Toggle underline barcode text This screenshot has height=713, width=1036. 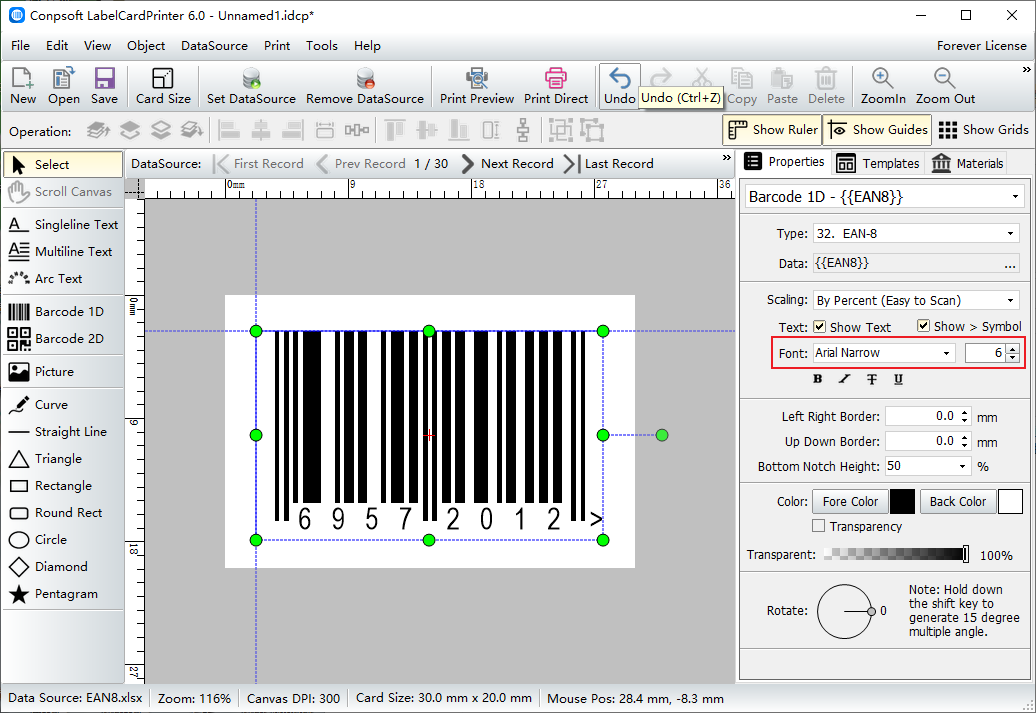click(899, 379)
